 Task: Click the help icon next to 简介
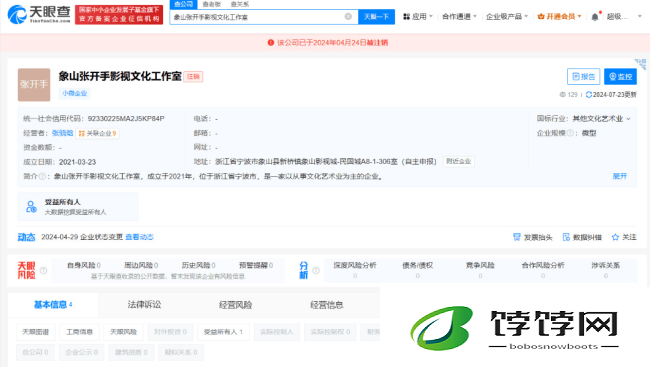pyautogui.click(x=42, y=176)
